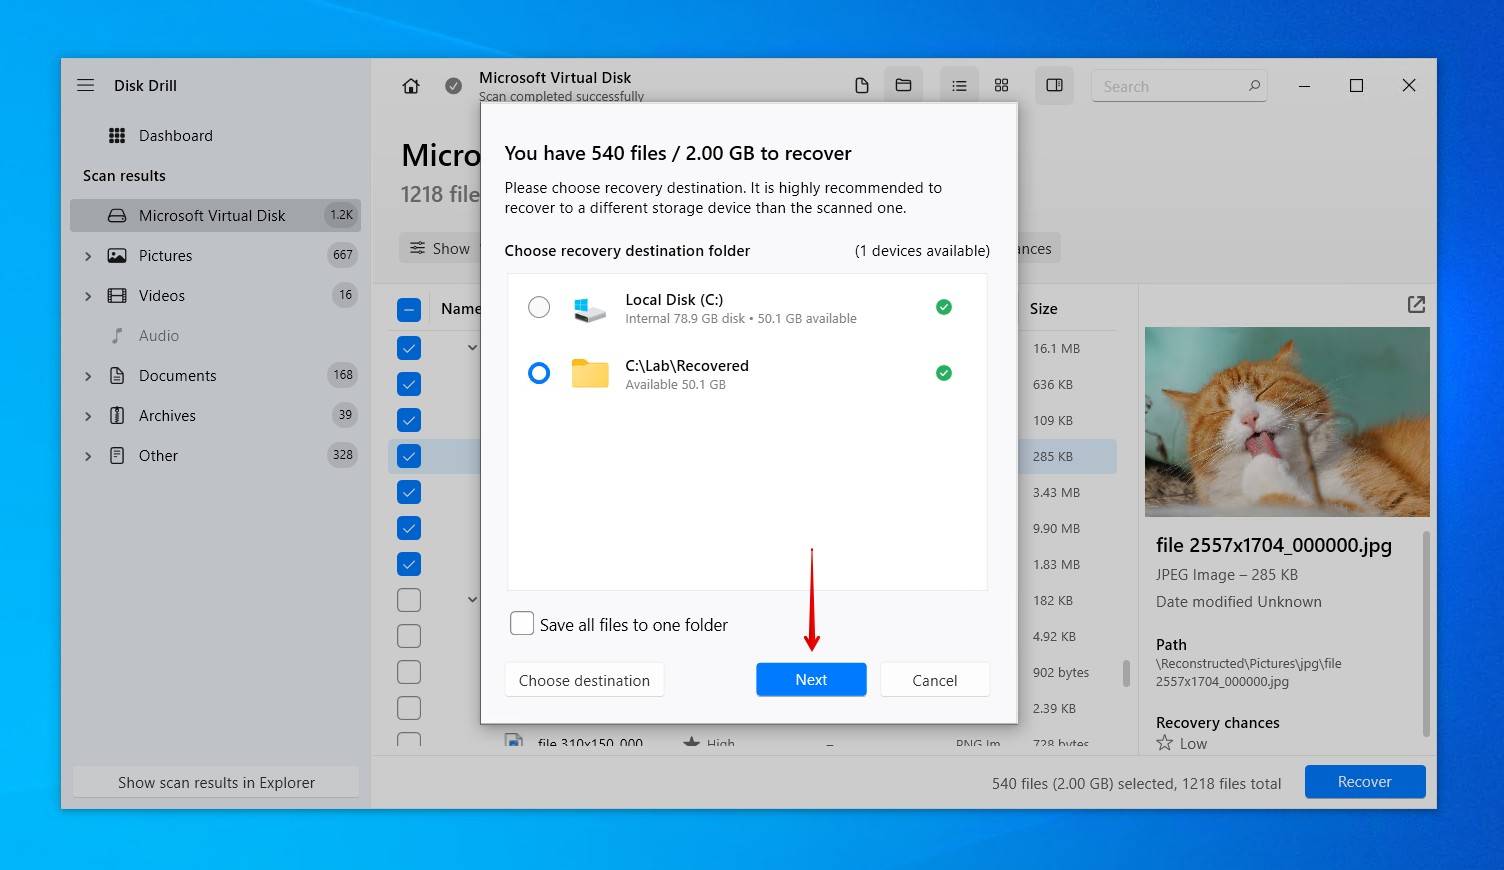The width and height of the screenshot is (1504, 870).
Task: Select the list view layout icon
Action: coord(959,86)
